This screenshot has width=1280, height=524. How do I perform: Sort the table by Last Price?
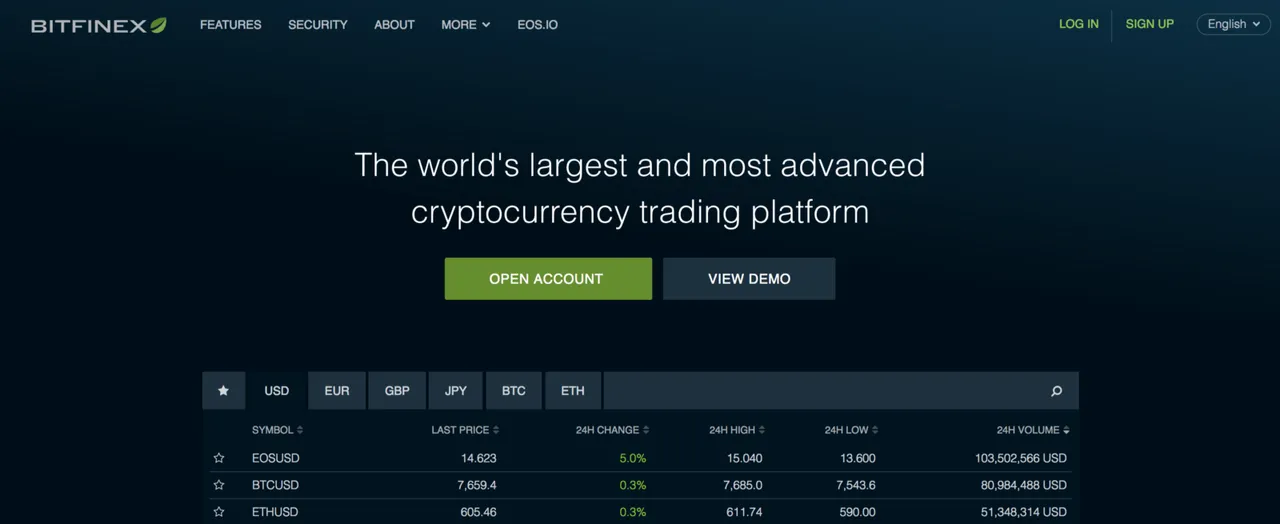coord(465,430)
